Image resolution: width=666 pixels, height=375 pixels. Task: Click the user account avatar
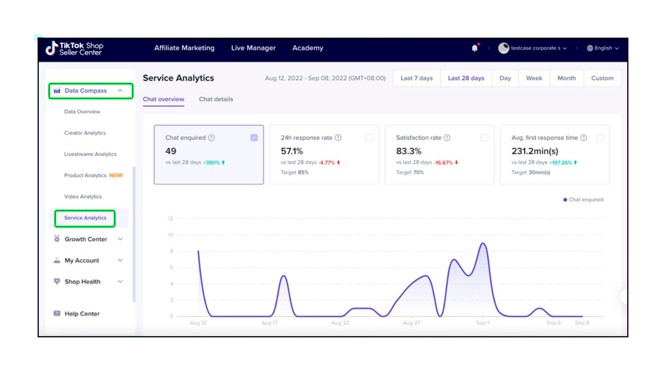pyautogui.click(x=503, y=48)
